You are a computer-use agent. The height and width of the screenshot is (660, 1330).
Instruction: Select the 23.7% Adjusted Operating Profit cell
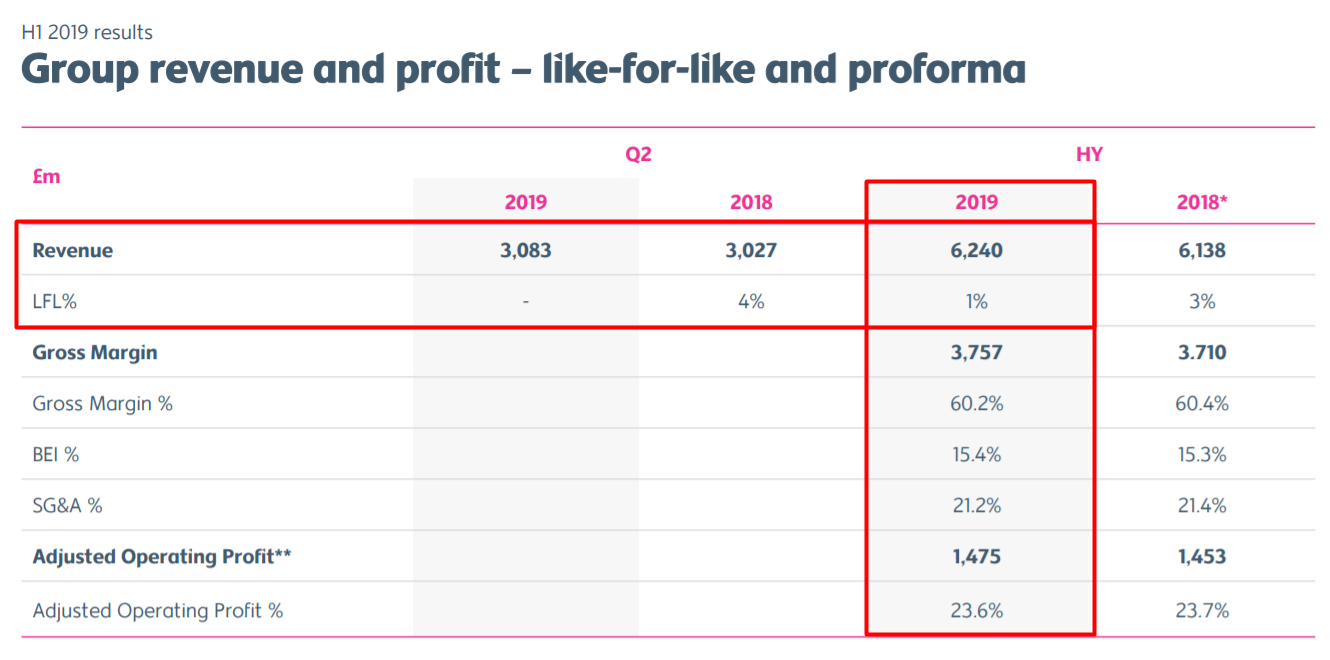coord(1202,610)
